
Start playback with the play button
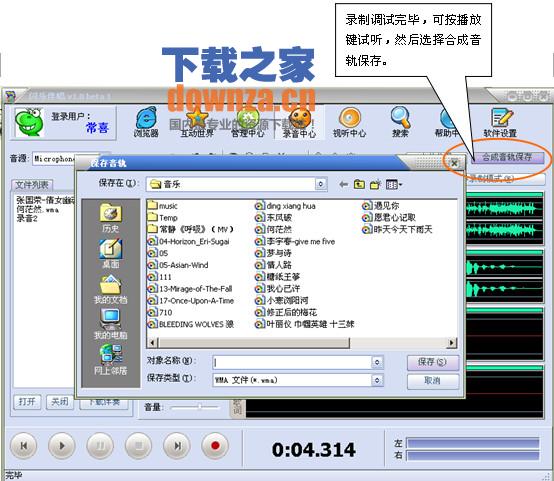pos(62,446)
